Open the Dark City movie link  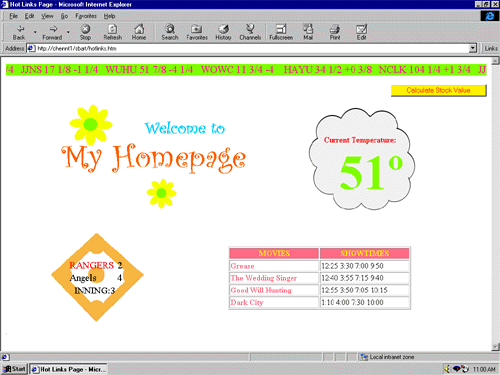(x=247, y=302)
